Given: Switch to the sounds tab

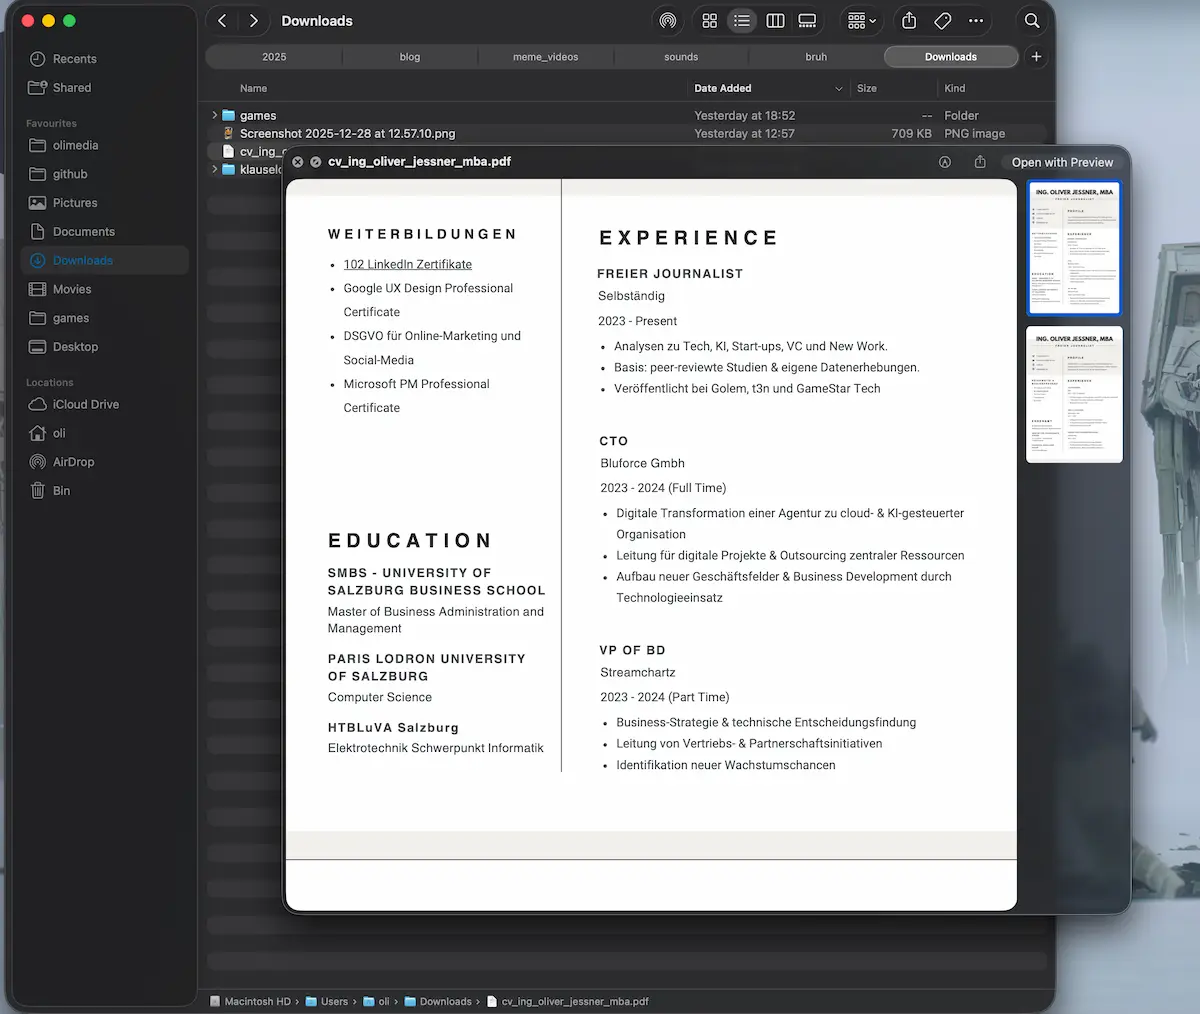Looking at the screenshot, I should click(680, 56).
